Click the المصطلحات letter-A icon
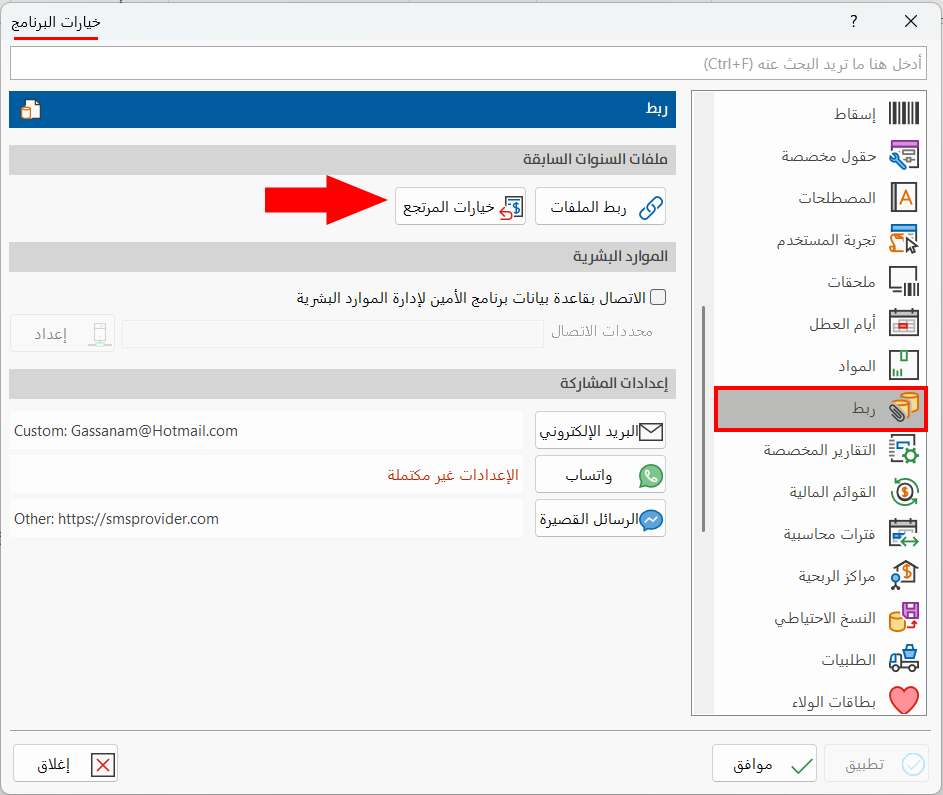943x795 pixels. click(x=905, y=197)
